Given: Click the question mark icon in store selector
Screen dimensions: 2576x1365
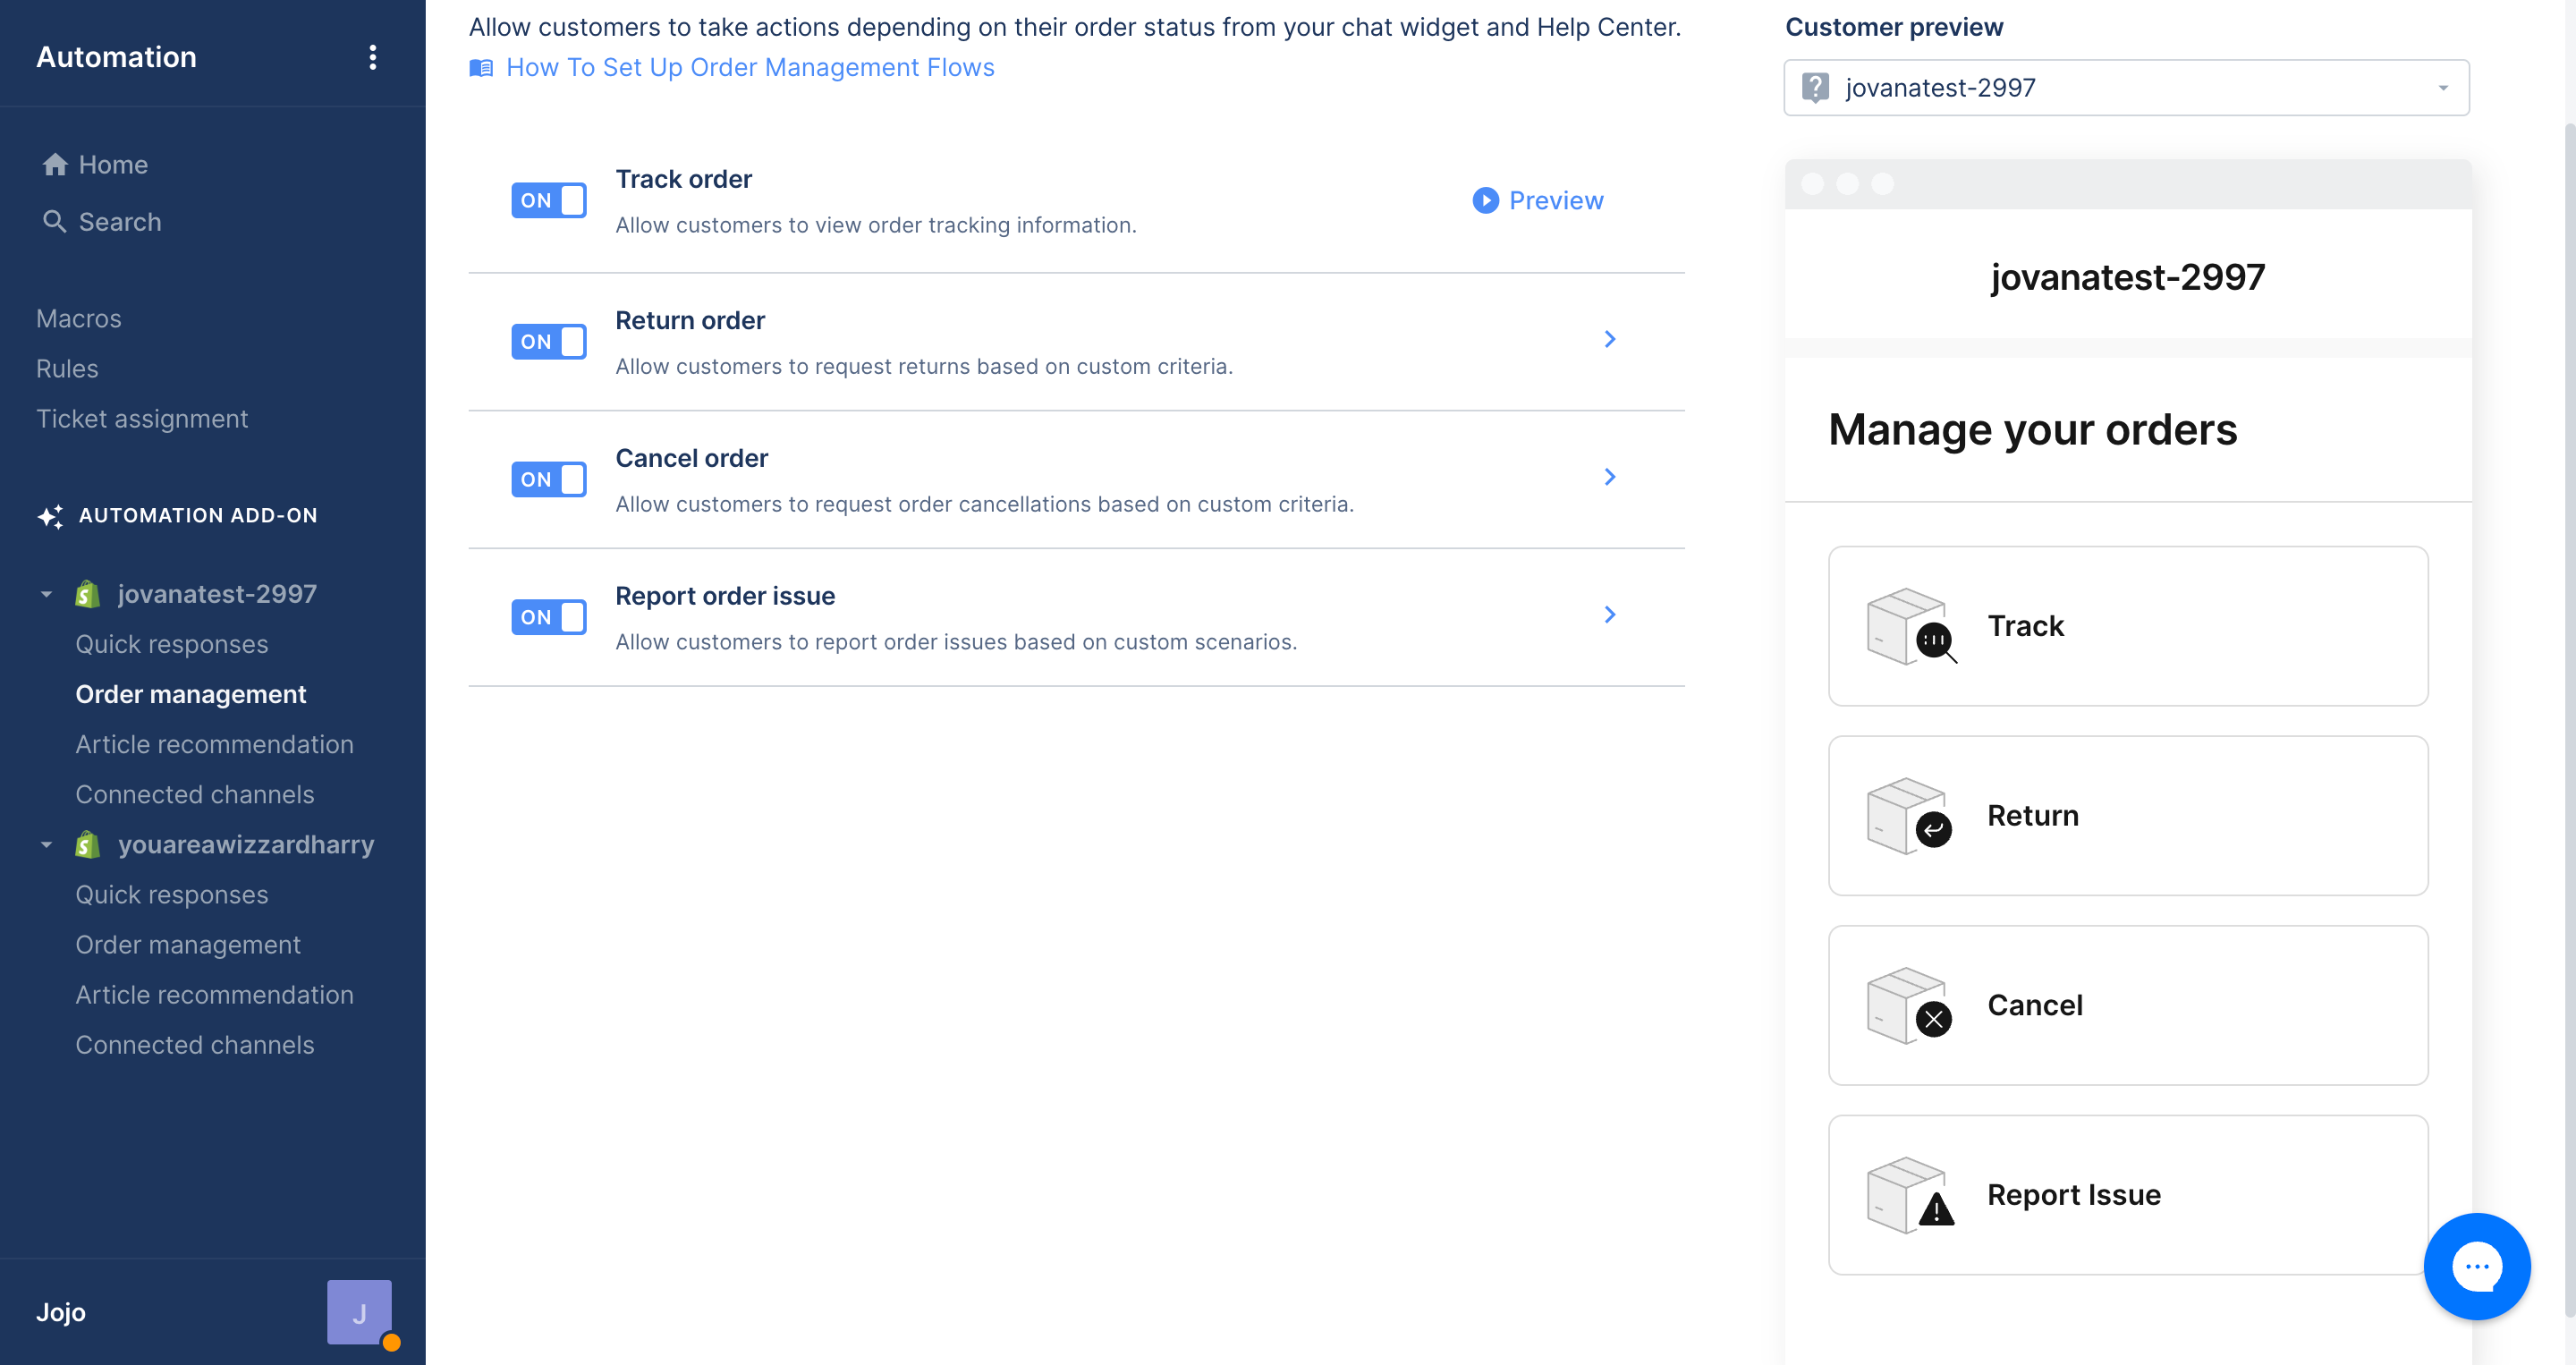Looking at the screenshot, I should click(1815, 88).
